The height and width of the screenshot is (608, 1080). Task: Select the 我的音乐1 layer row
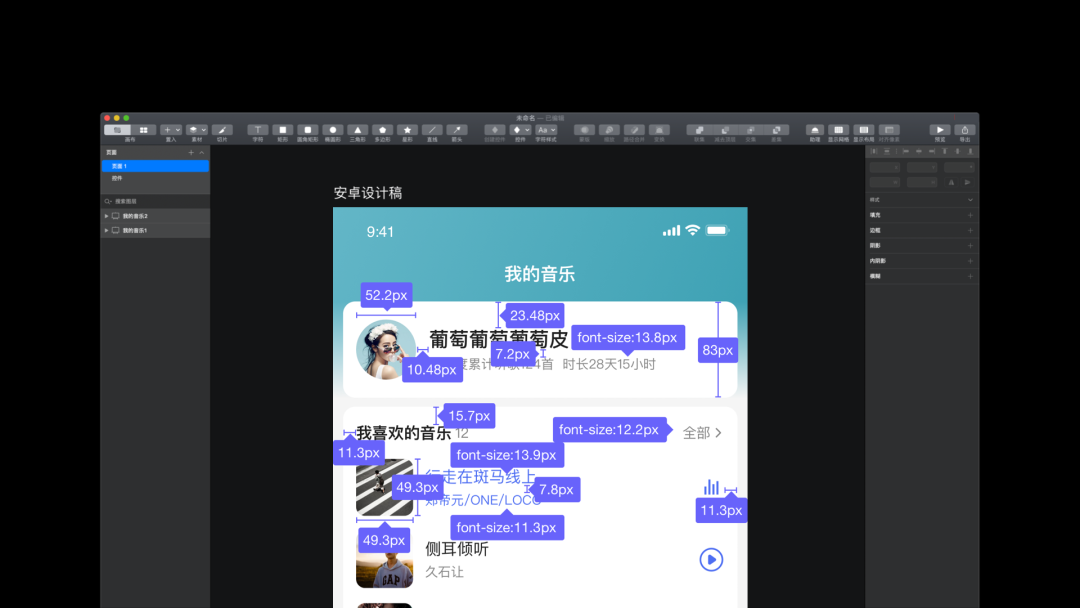[155, 230]
